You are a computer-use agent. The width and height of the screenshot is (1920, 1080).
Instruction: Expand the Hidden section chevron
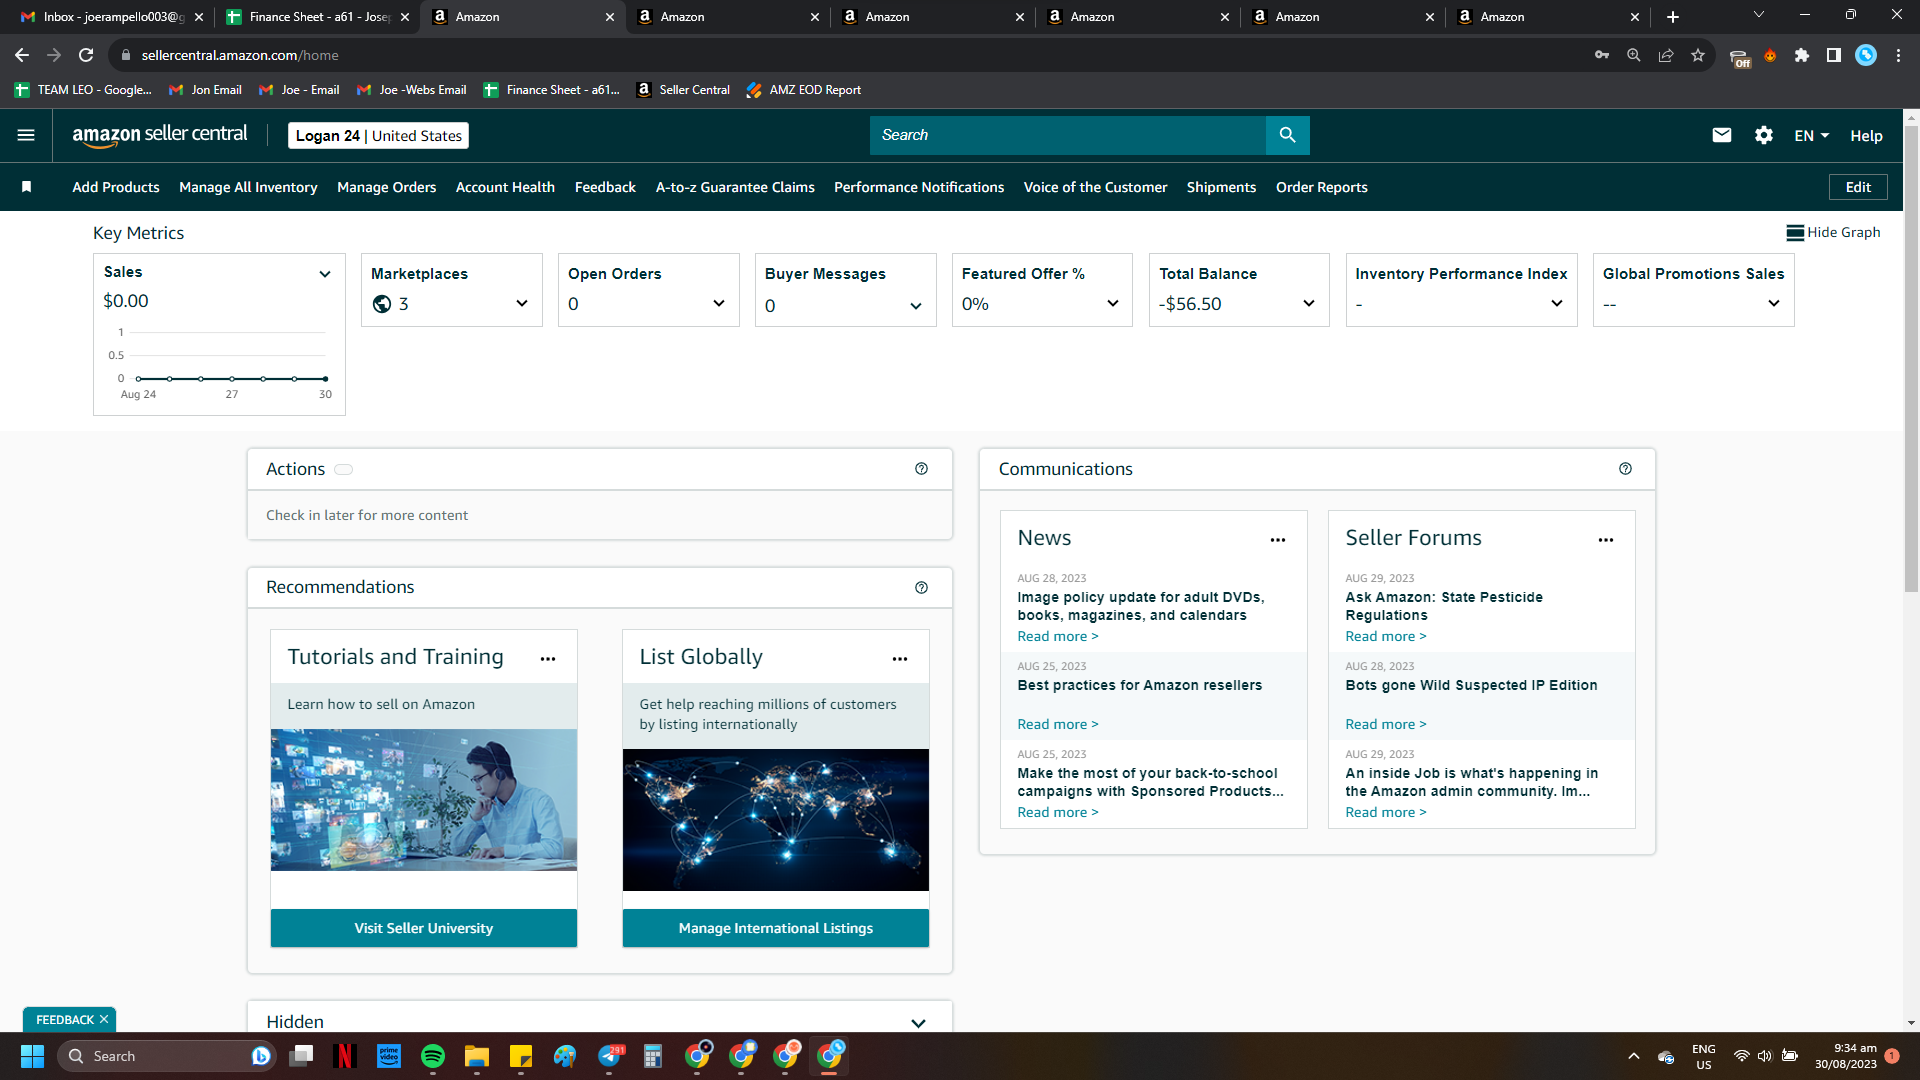pos(918,1023)
